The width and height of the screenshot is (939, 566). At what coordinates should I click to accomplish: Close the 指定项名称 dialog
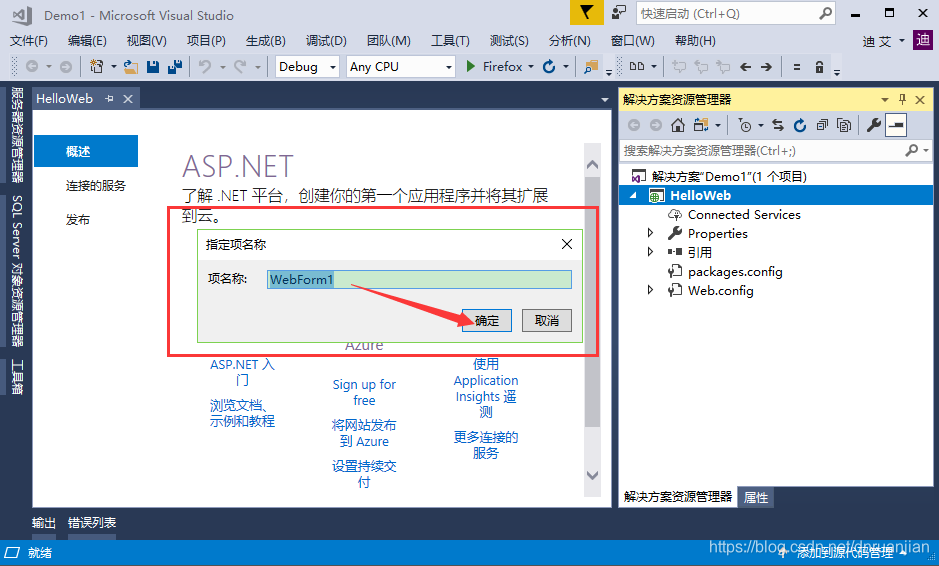(567, 244)
